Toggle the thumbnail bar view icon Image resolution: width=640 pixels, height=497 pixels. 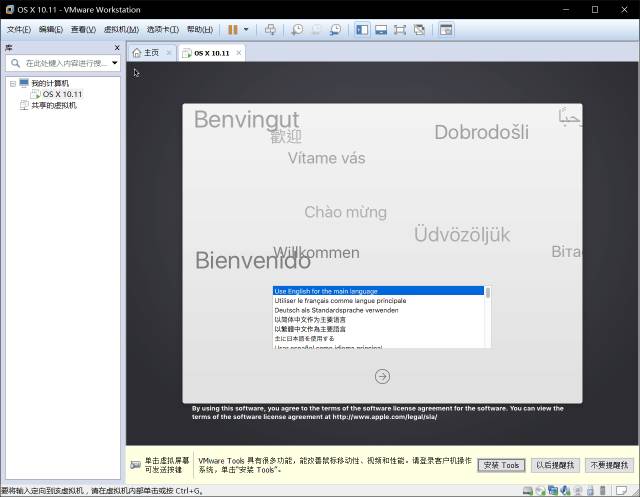pos(381,29)
